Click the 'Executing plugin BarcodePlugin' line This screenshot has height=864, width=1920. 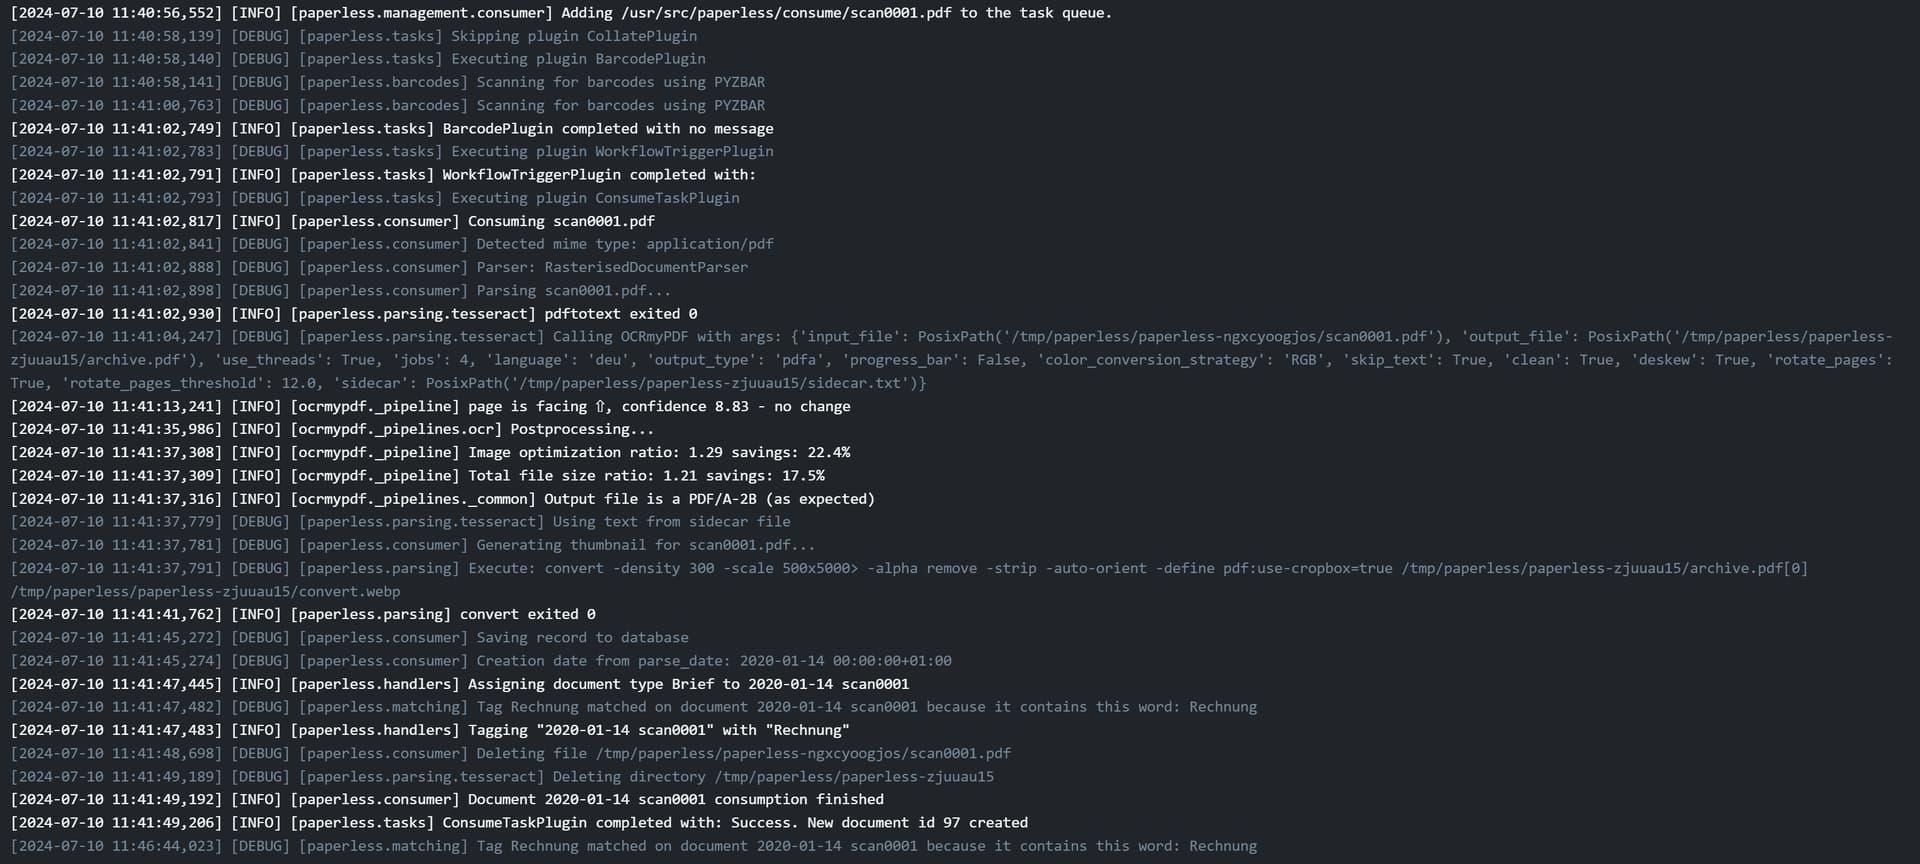[x=358, y=59]
